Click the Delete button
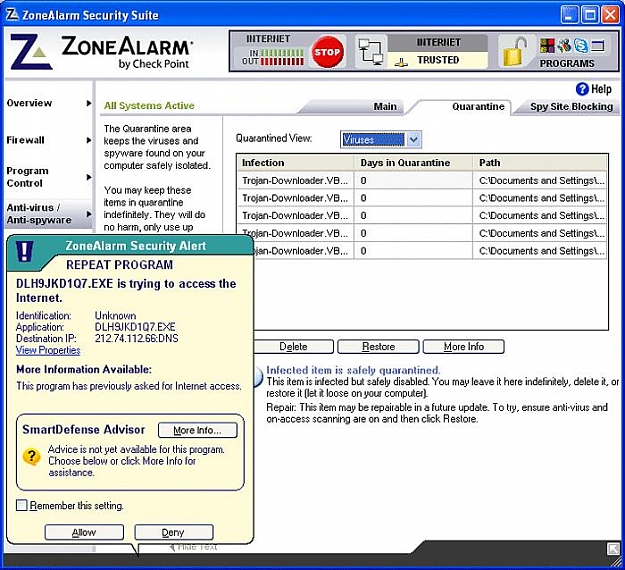The image size is (625, 570). coord(293,346)
